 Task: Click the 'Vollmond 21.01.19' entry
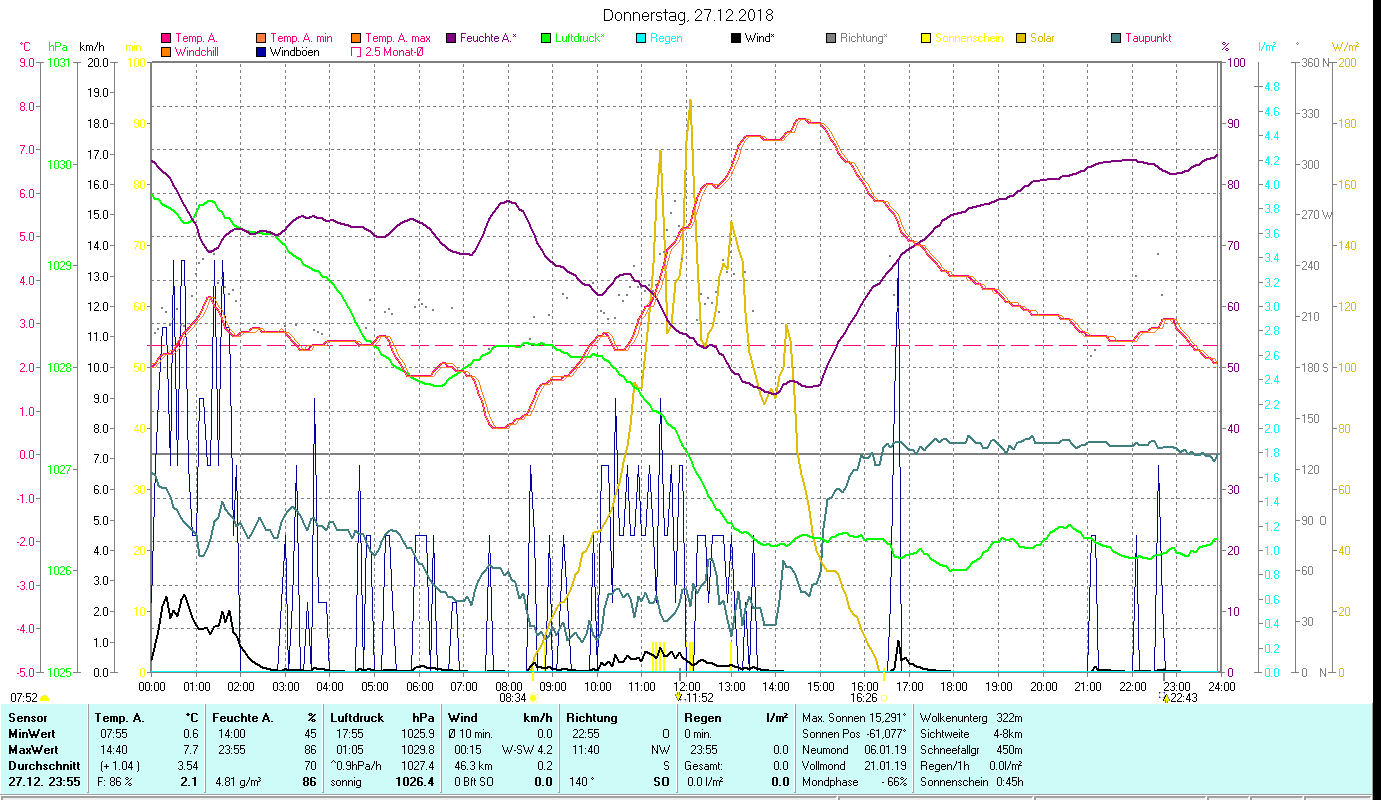coord(852,766)
